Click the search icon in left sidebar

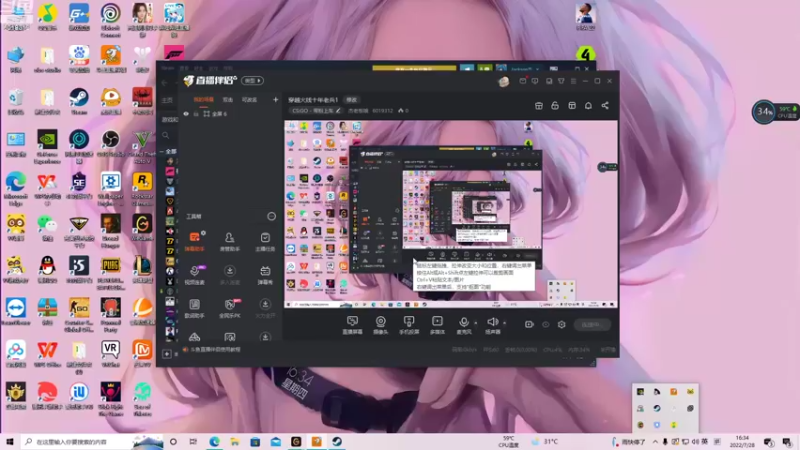point(165,135)
